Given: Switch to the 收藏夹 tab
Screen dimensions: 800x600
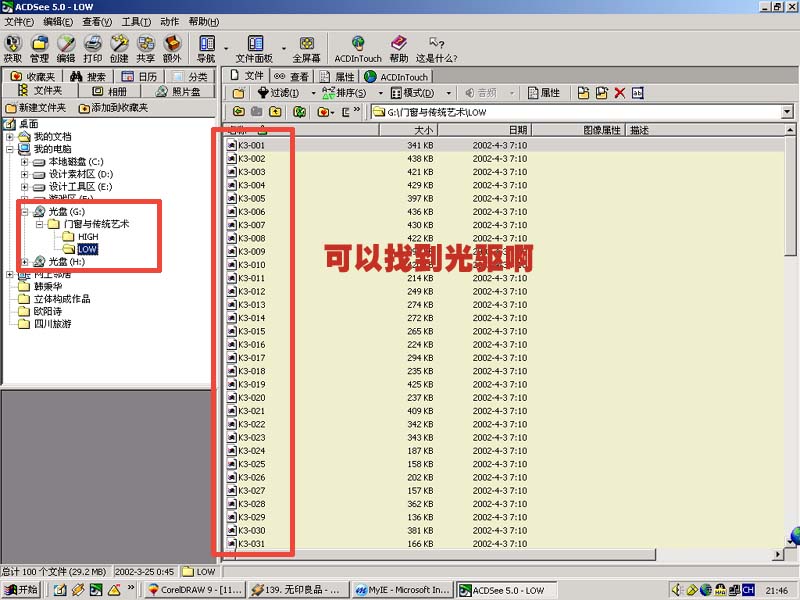Looking at the screenshot, I should [x=33, y=77].
